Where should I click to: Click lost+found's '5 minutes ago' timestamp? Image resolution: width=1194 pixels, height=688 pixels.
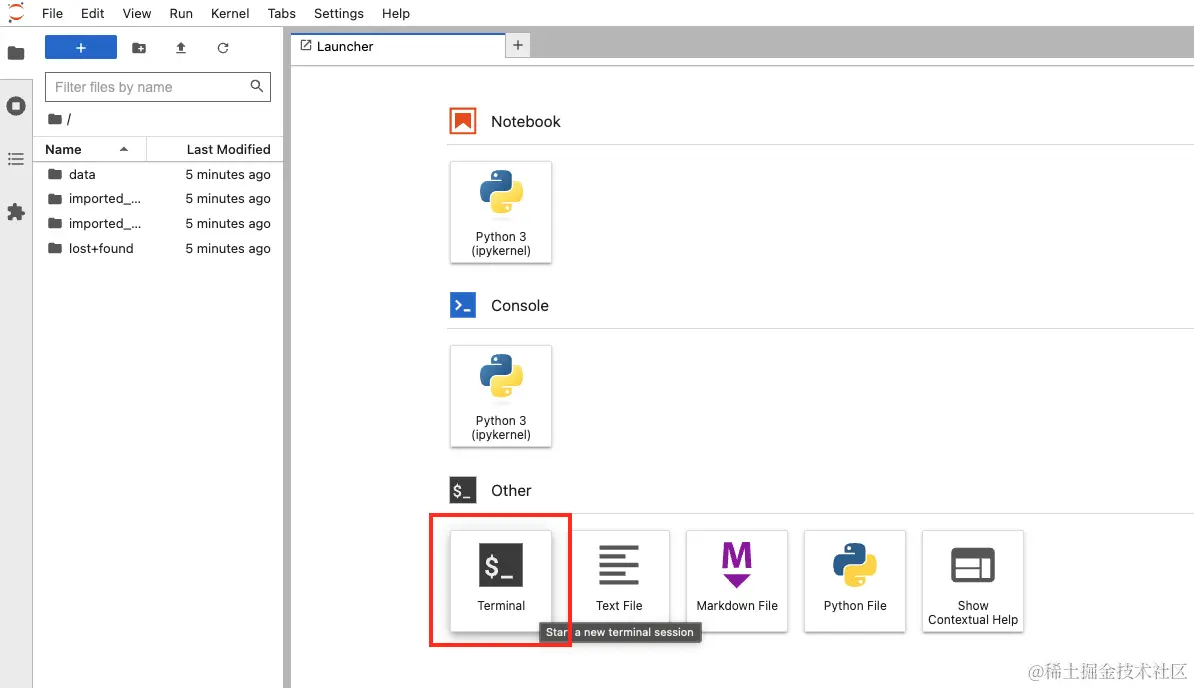228,248
